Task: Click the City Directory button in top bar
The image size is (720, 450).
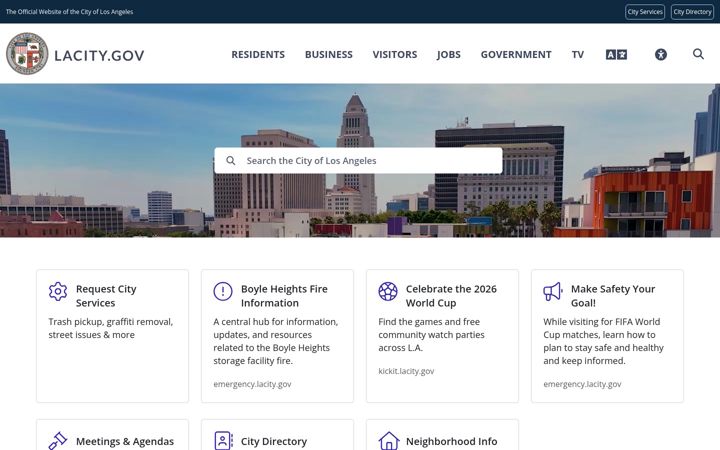Action: (692, 12)
